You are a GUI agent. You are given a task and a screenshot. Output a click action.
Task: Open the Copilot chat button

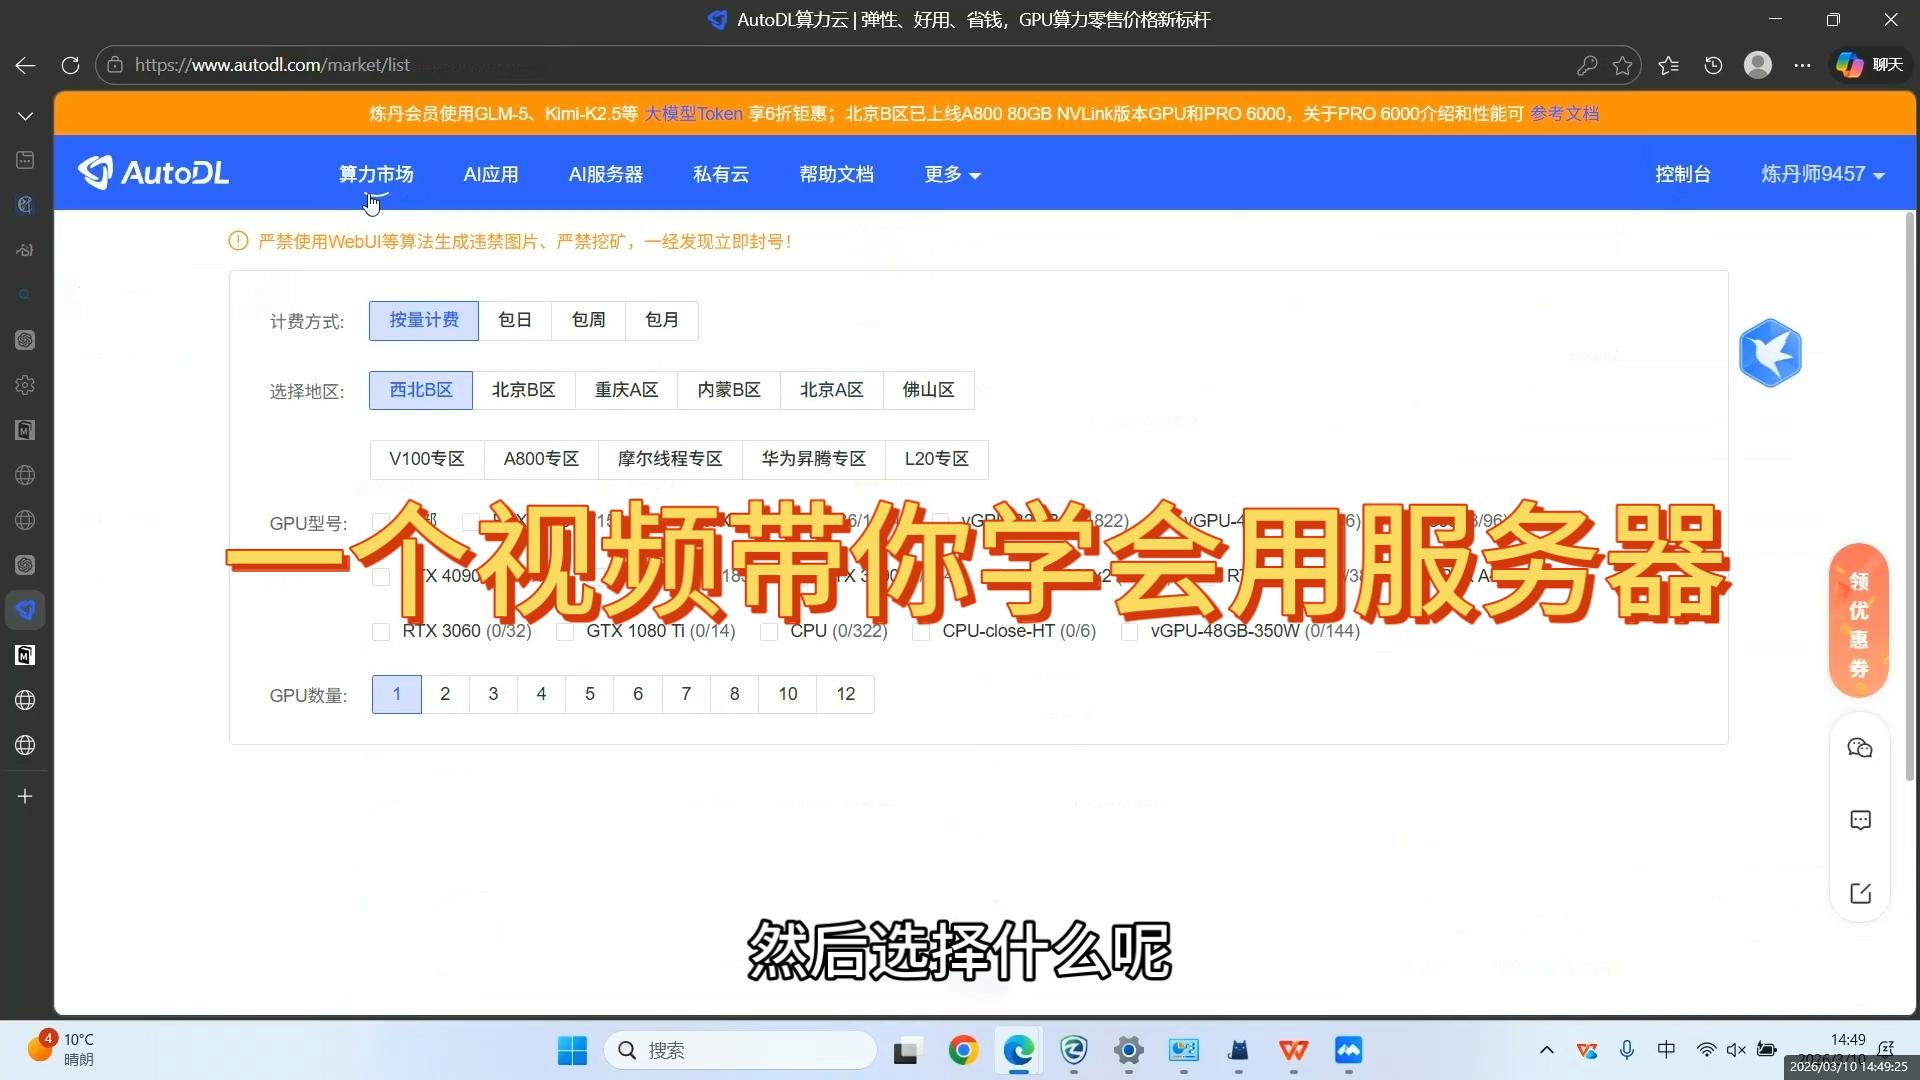click(1869, 65)
